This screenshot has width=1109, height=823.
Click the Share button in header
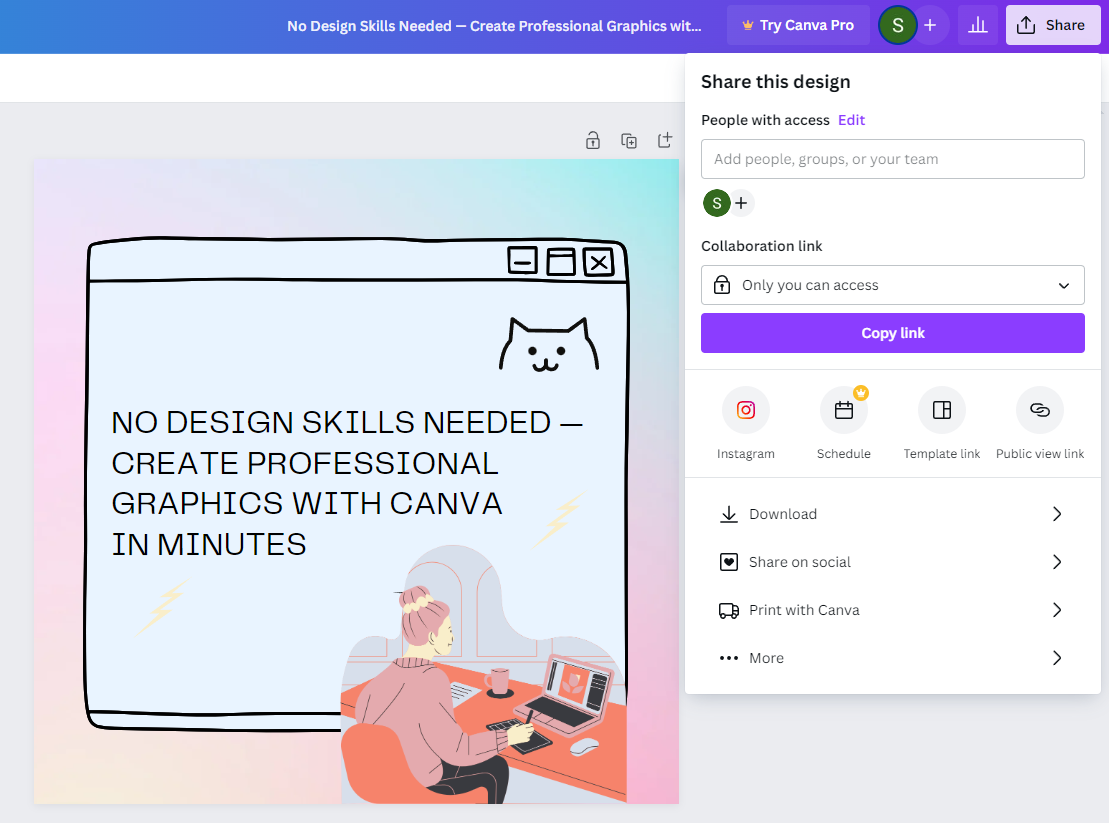[1052, 25]
